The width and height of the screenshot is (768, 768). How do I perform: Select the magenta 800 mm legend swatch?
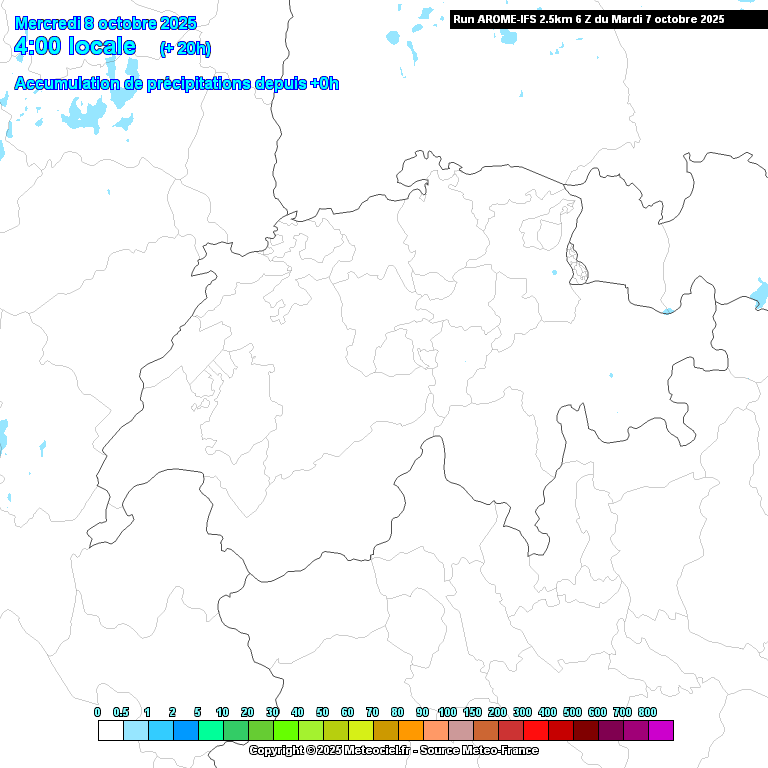point(661,731)
